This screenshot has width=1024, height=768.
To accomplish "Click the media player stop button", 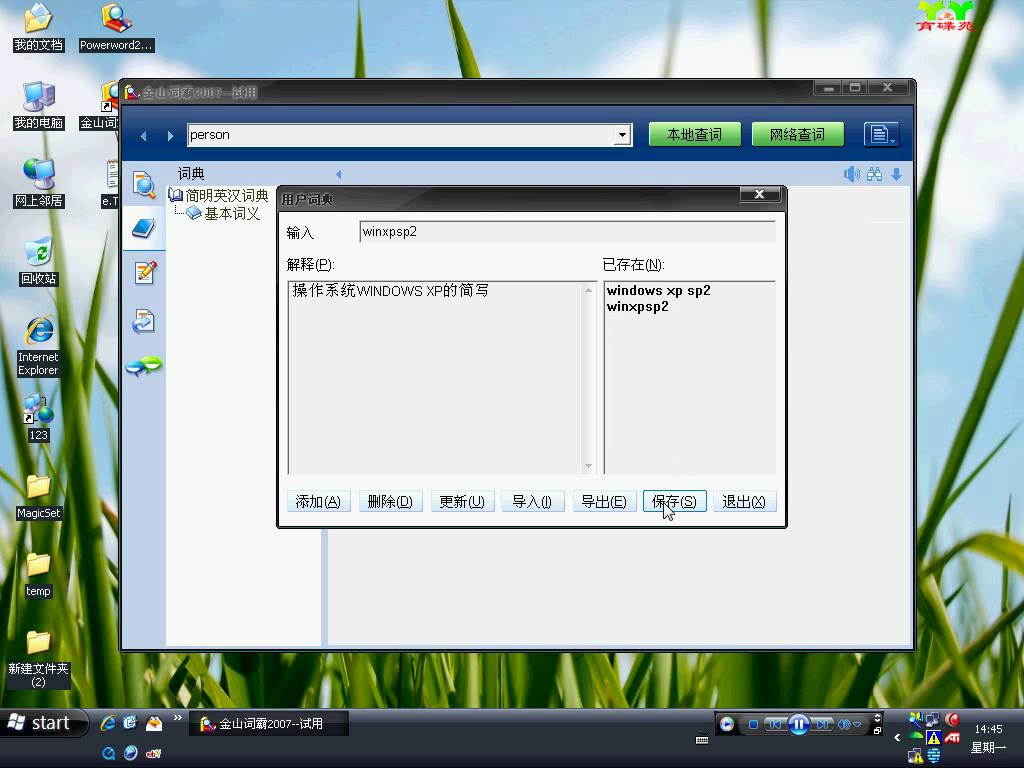I will pyautogui.click(x=753, y=724).
